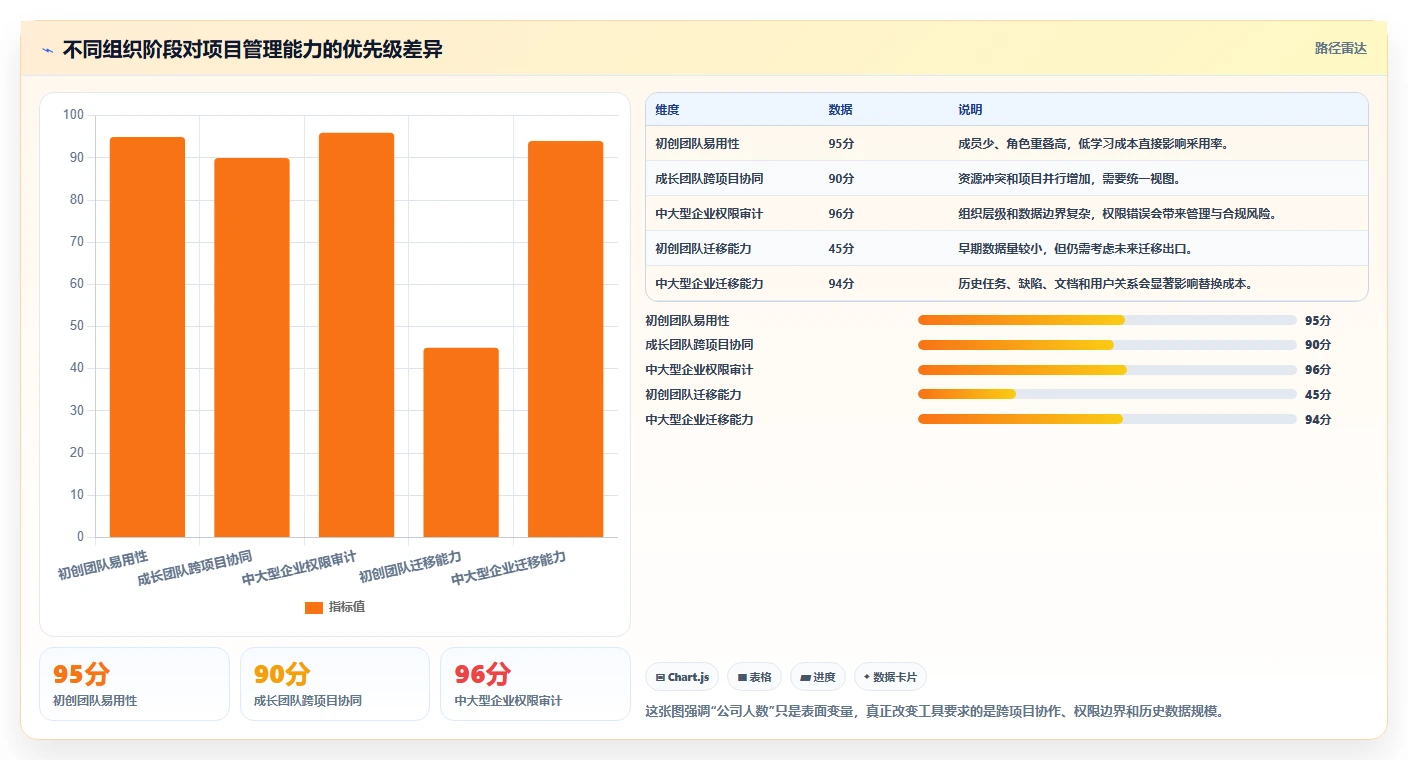This screenshot has height=760, width=1408.
Task: Click the 数据 column header
Action: pos(841,110)
